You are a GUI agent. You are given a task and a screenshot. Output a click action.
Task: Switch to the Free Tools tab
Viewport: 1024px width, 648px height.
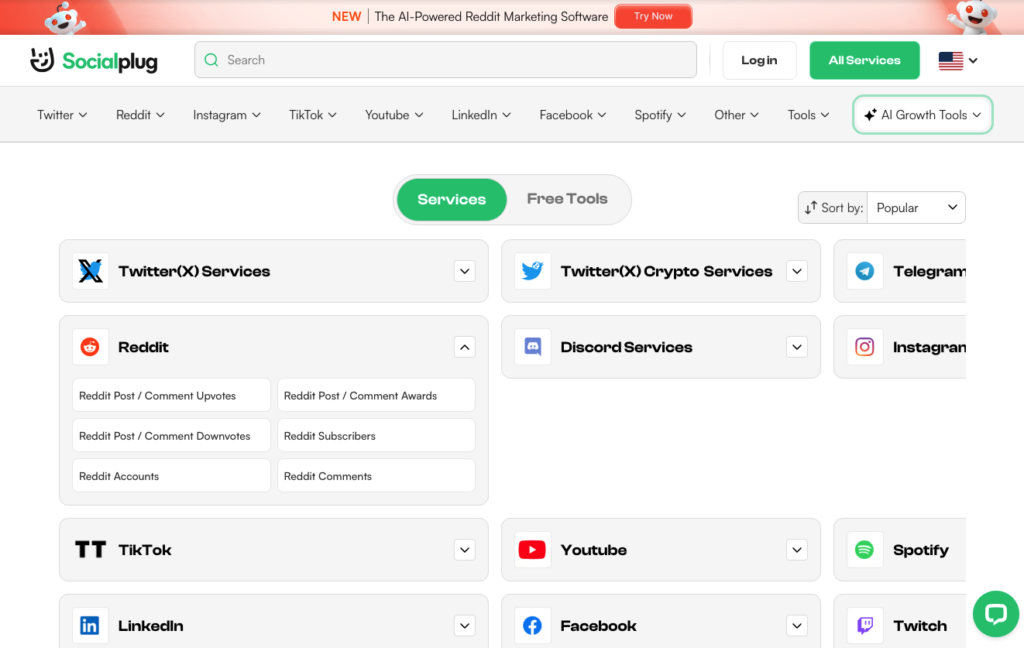click(x=567, y=199)
